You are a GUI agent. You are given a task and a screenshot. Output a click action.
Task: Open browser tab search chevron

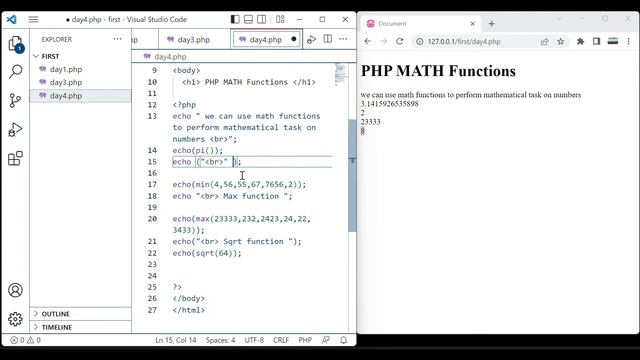(x=559, y=19)
